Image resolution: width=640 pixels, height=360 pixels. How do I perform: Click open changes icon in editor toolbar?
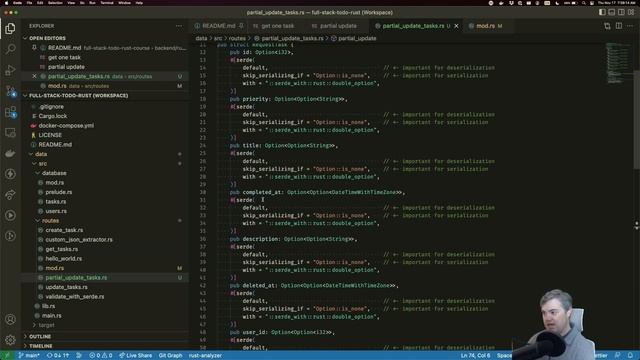[607, 26]
